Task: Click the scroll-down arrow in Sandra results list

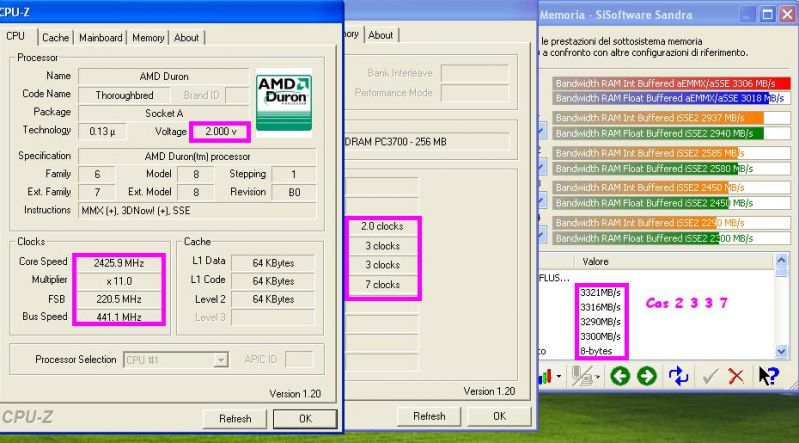Action: [x=781, y=351]
